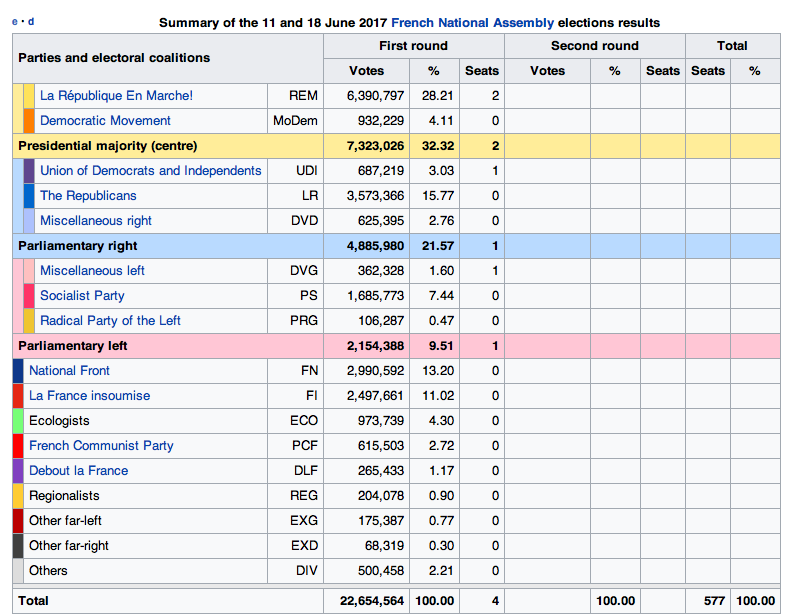Click 'Parties and electoral coalitions' header

point(168,58)
